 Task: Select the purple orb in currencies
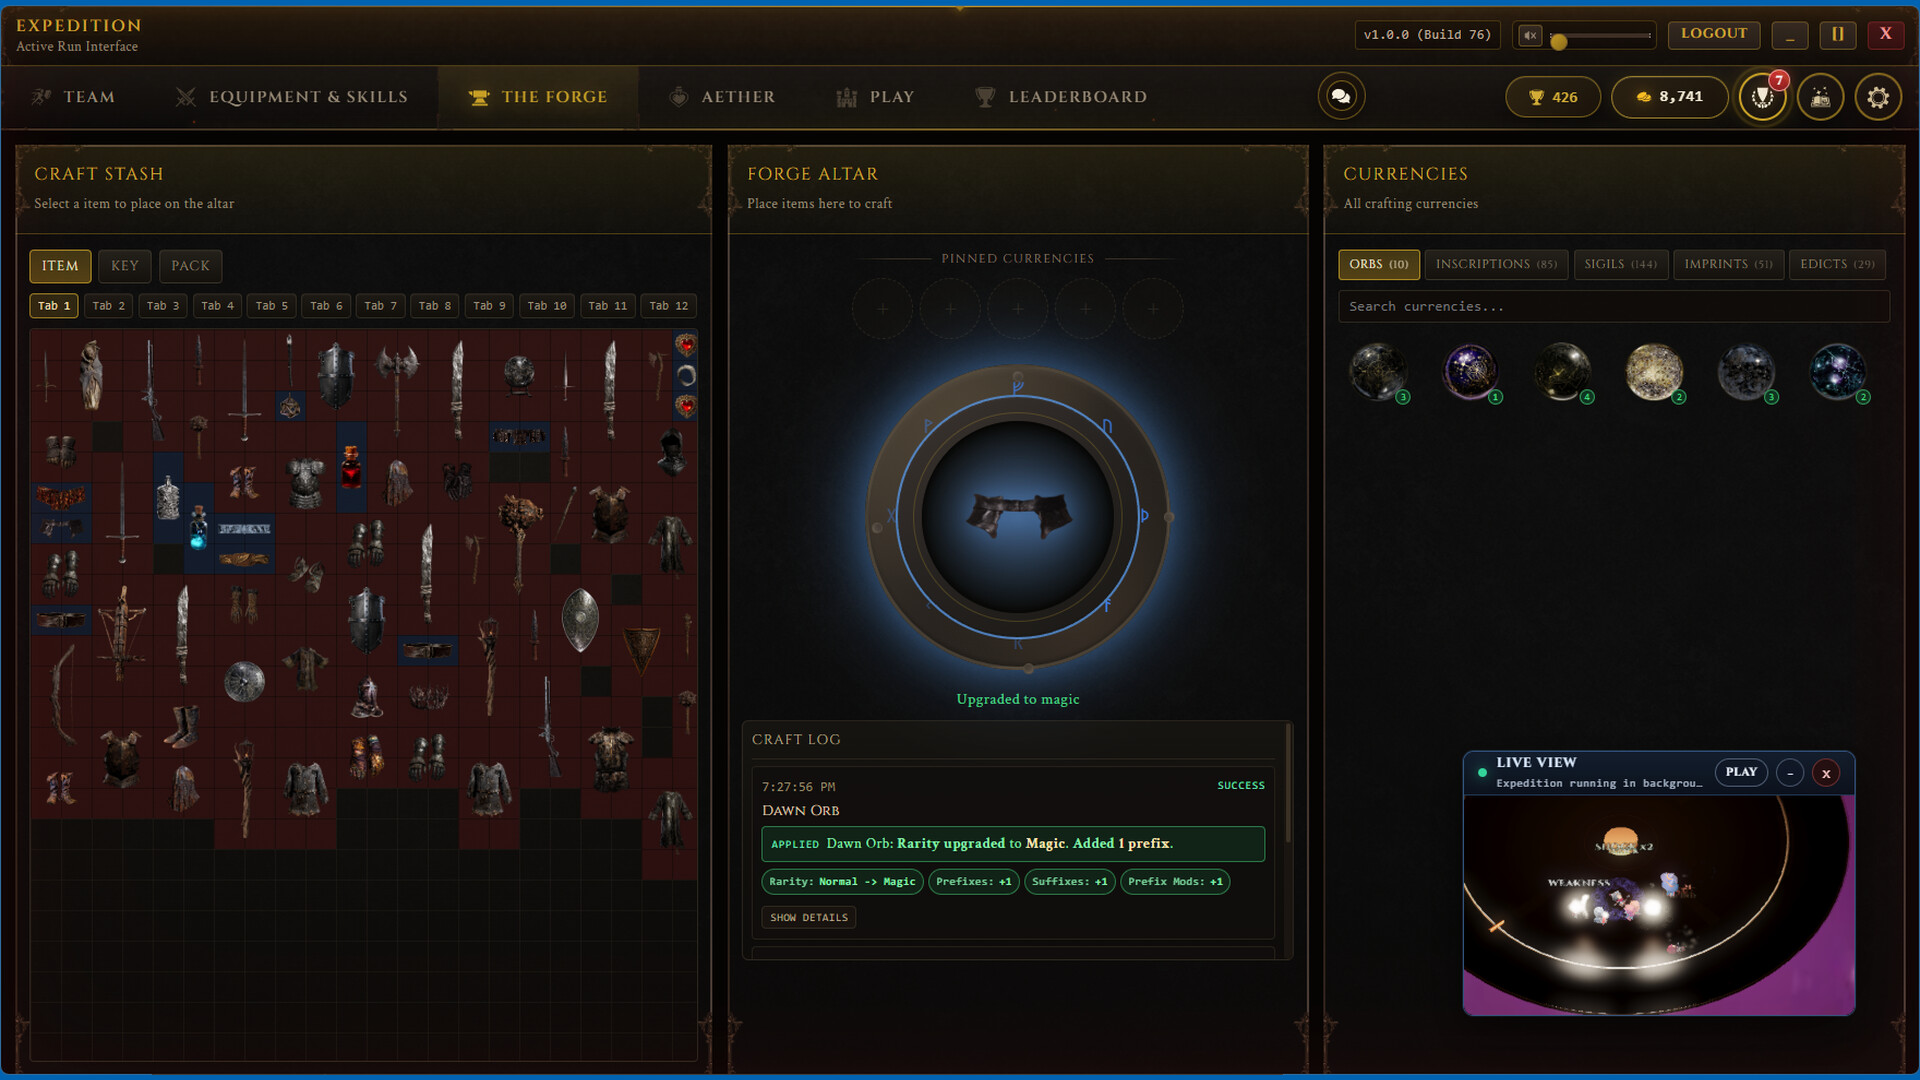click(x=1470, y=372)
